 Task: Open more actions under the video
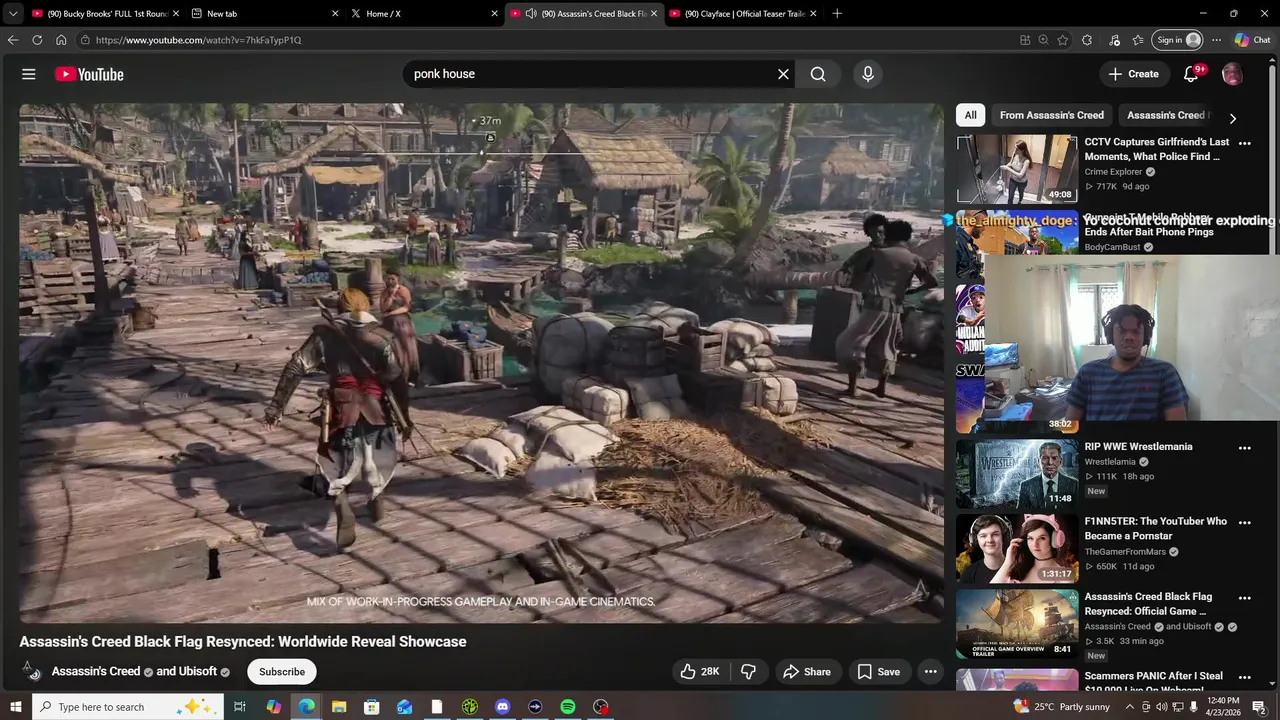point(931,672)
